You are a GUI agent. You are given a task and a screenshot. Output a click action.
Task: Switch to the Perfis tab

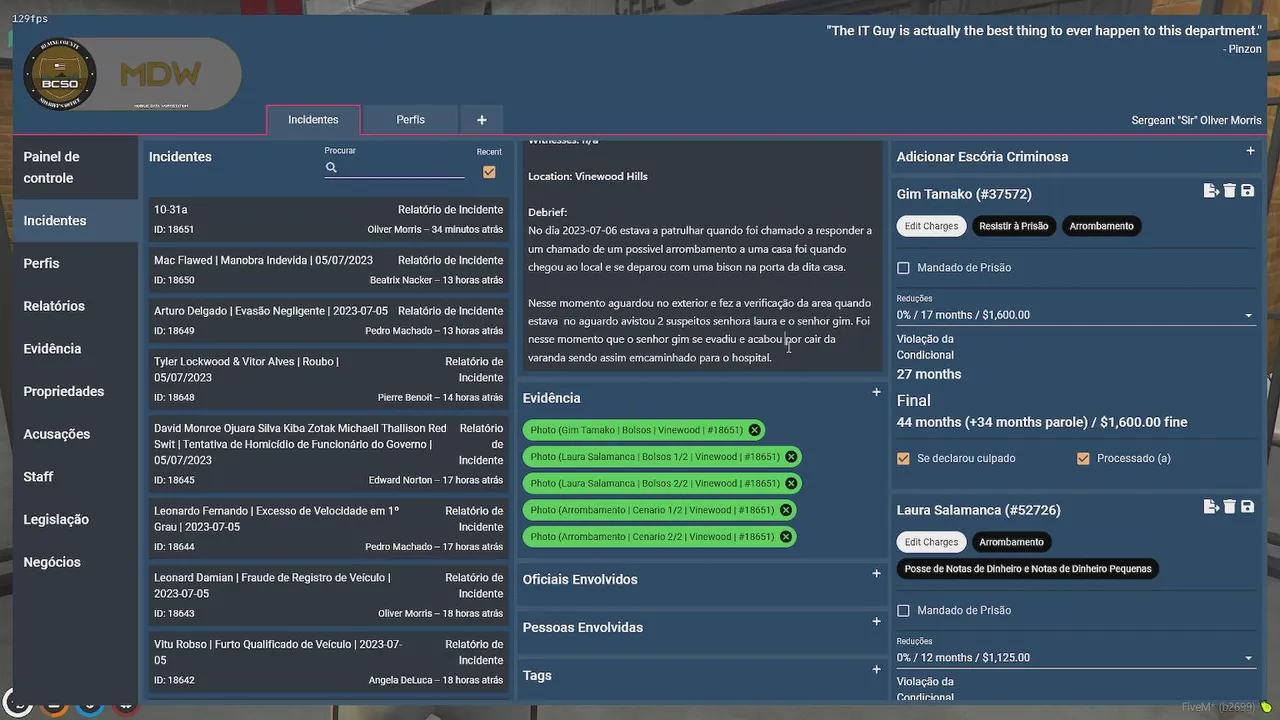pyautogui.click(x=410, y=120)
